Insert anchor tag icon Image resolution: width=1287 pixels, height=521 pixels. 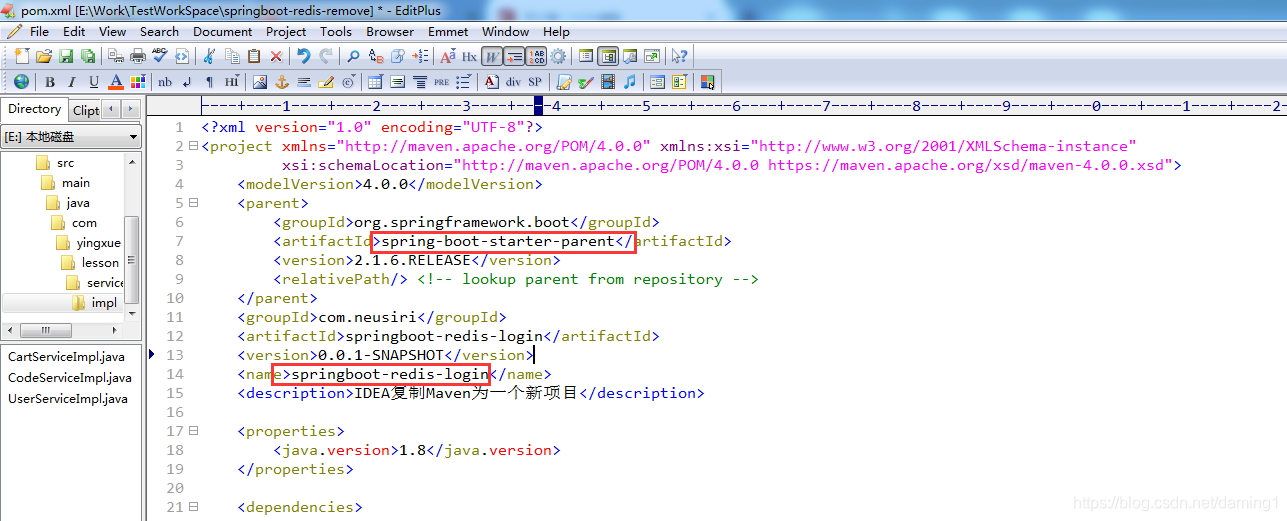282,82
